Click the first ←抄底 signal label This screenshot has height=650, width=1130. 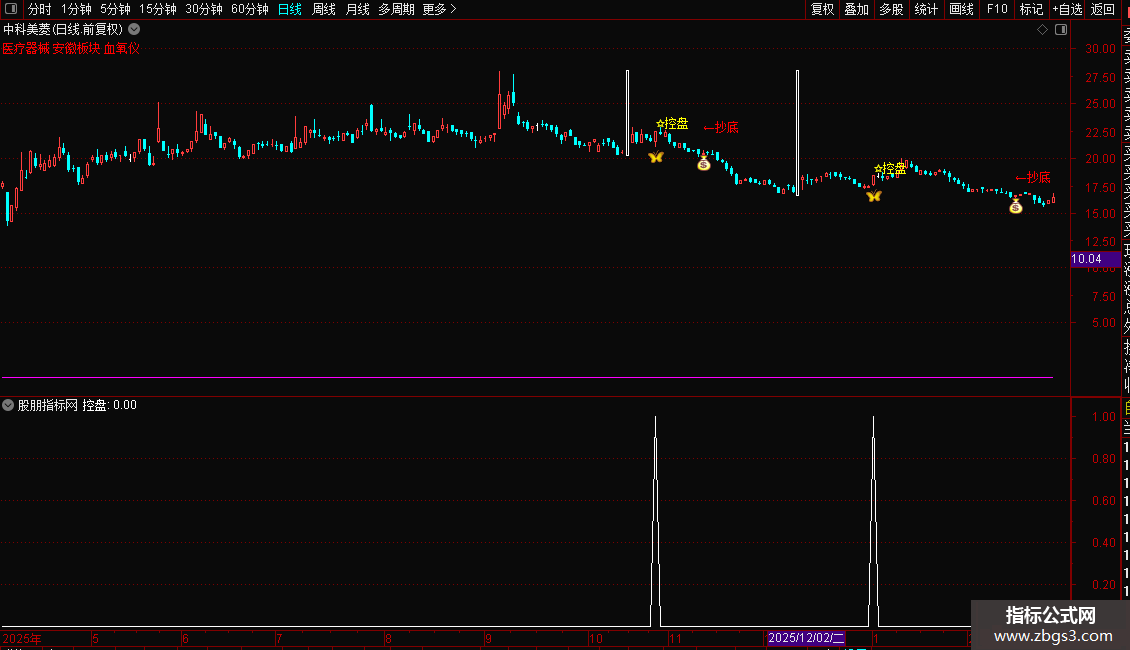click(x=721, y=128)
